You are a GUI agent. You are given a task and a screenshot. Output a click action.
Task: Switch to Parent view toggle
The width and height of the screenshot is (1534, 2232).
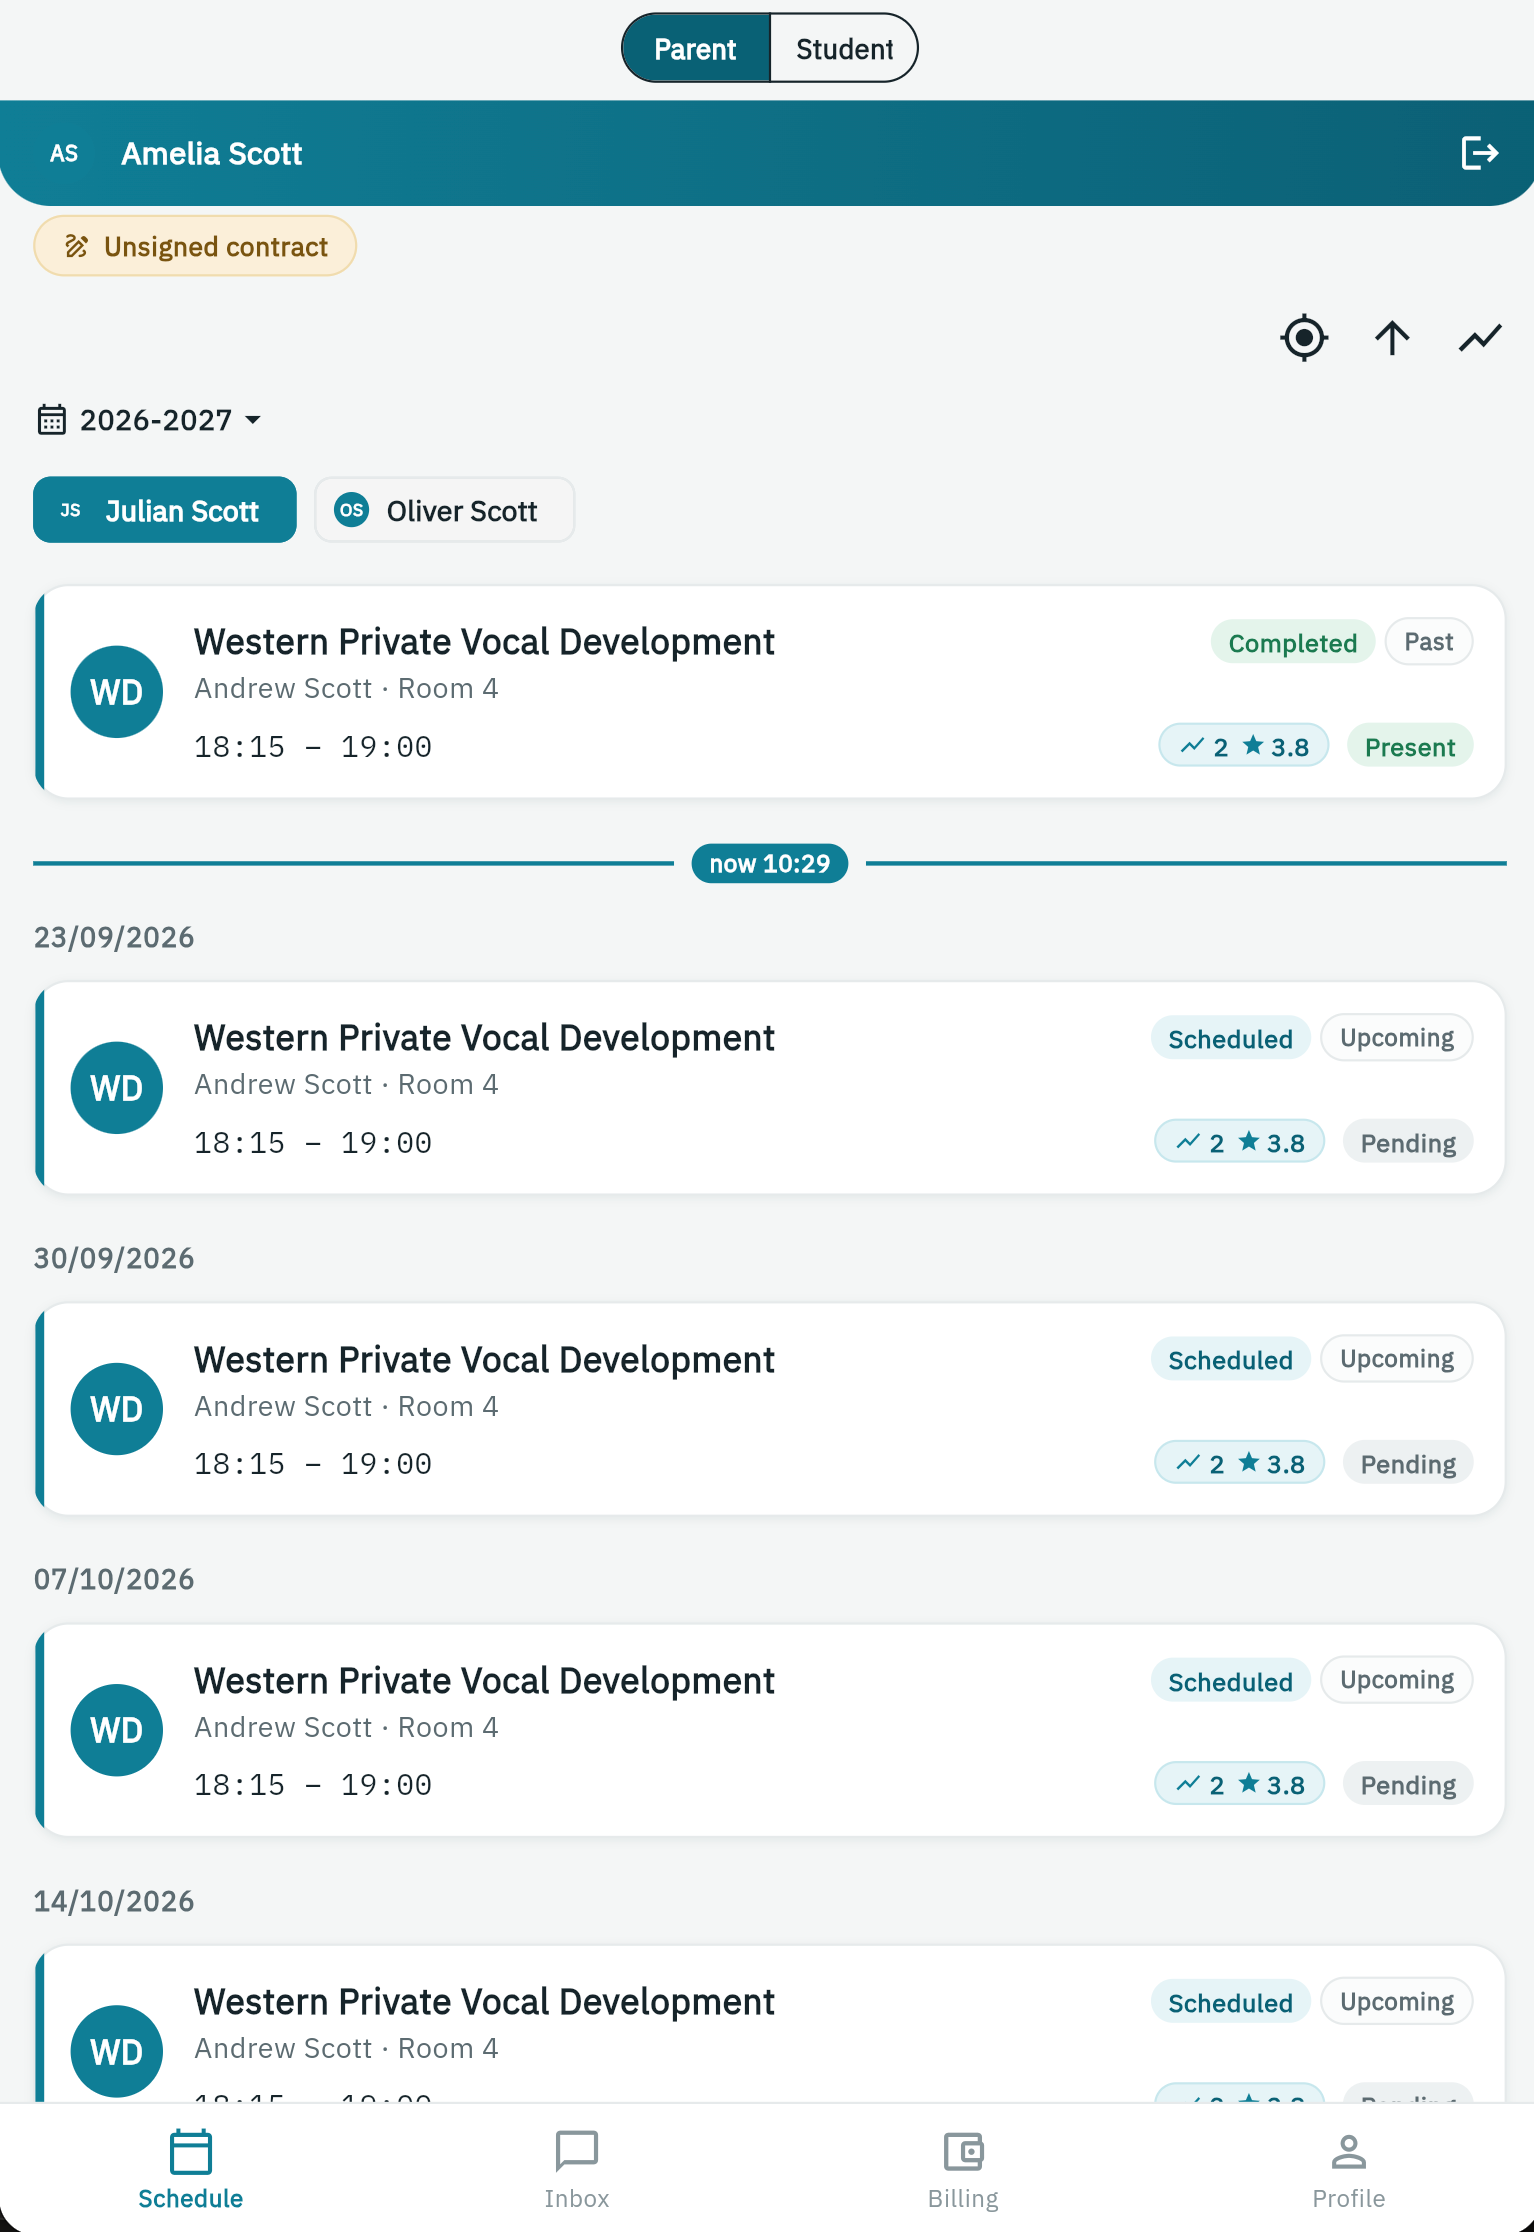pyautogui.click(x=695, y=48)
